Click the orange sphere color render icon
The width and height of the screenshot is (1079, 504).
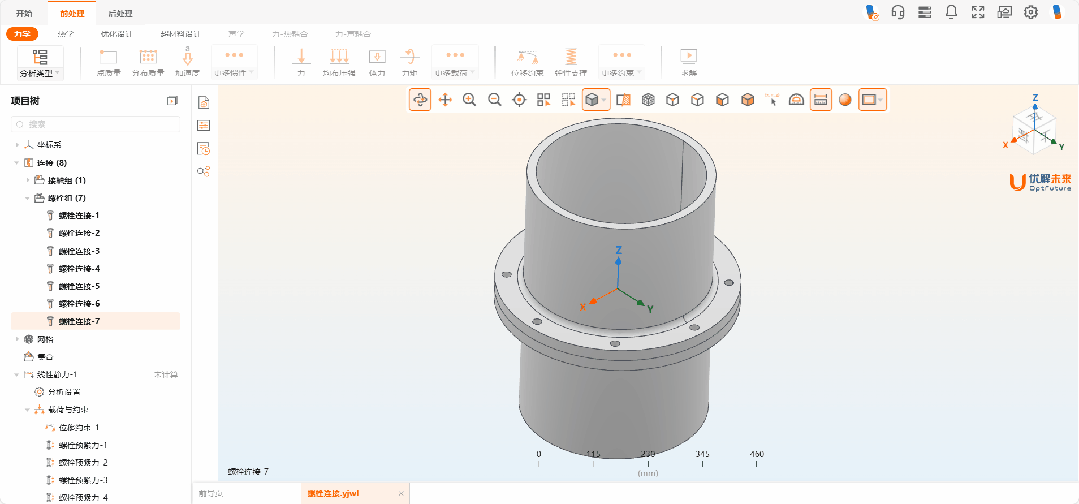click(x=845, y=100)
